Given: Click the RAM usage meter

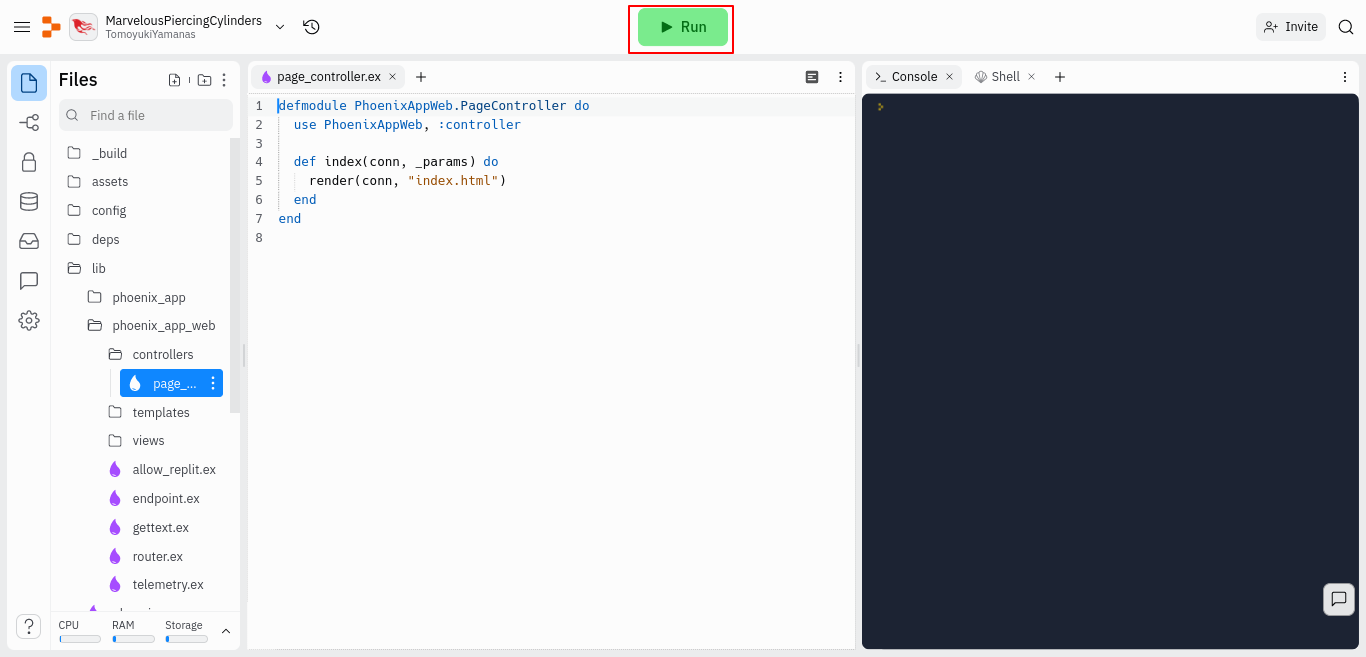Looking at the screenshot, I should click(133, 632).
